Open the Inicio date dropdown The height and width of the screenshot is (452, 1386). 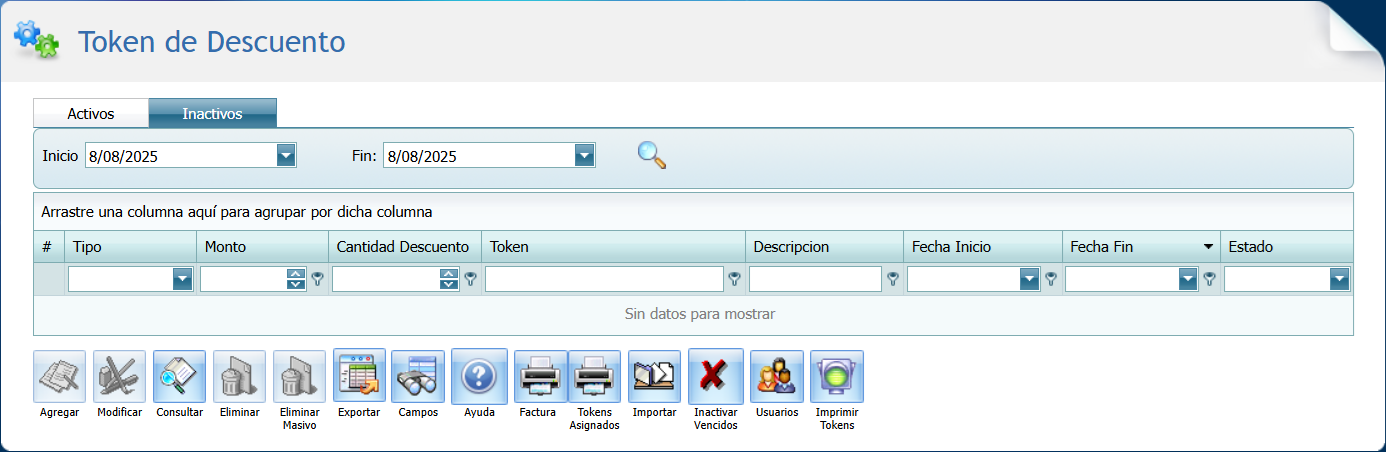(x=287, y=155)
